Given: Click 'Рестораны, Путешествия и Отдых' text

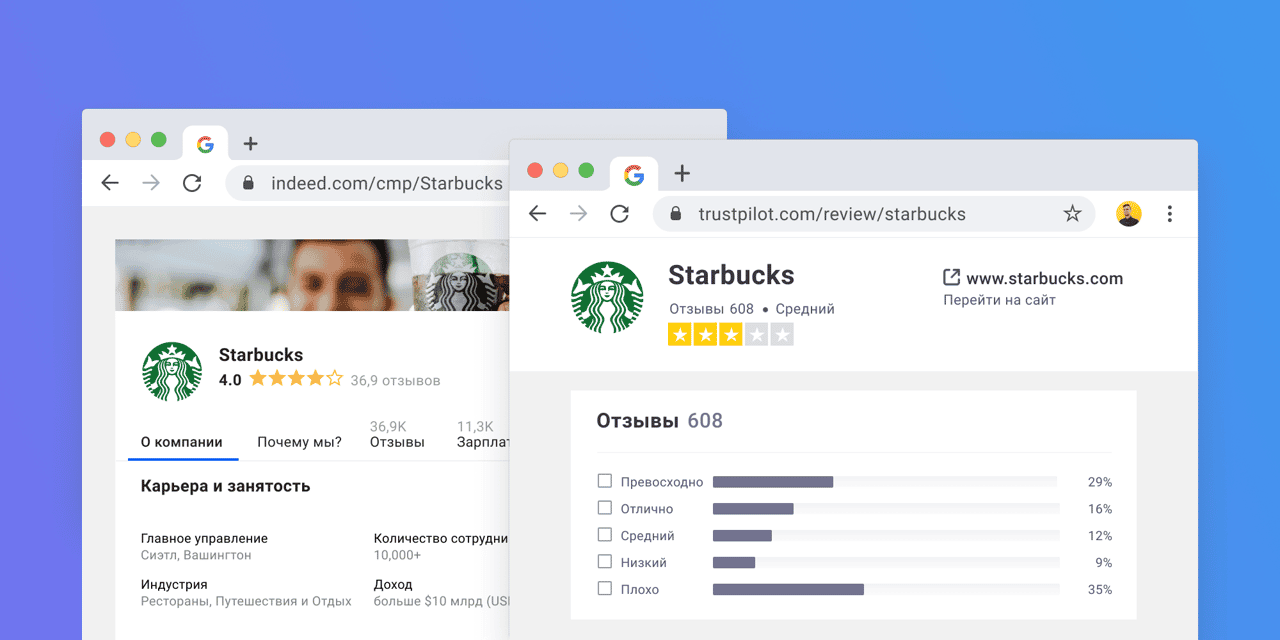Looking at the screenshot, I should 246,601.
